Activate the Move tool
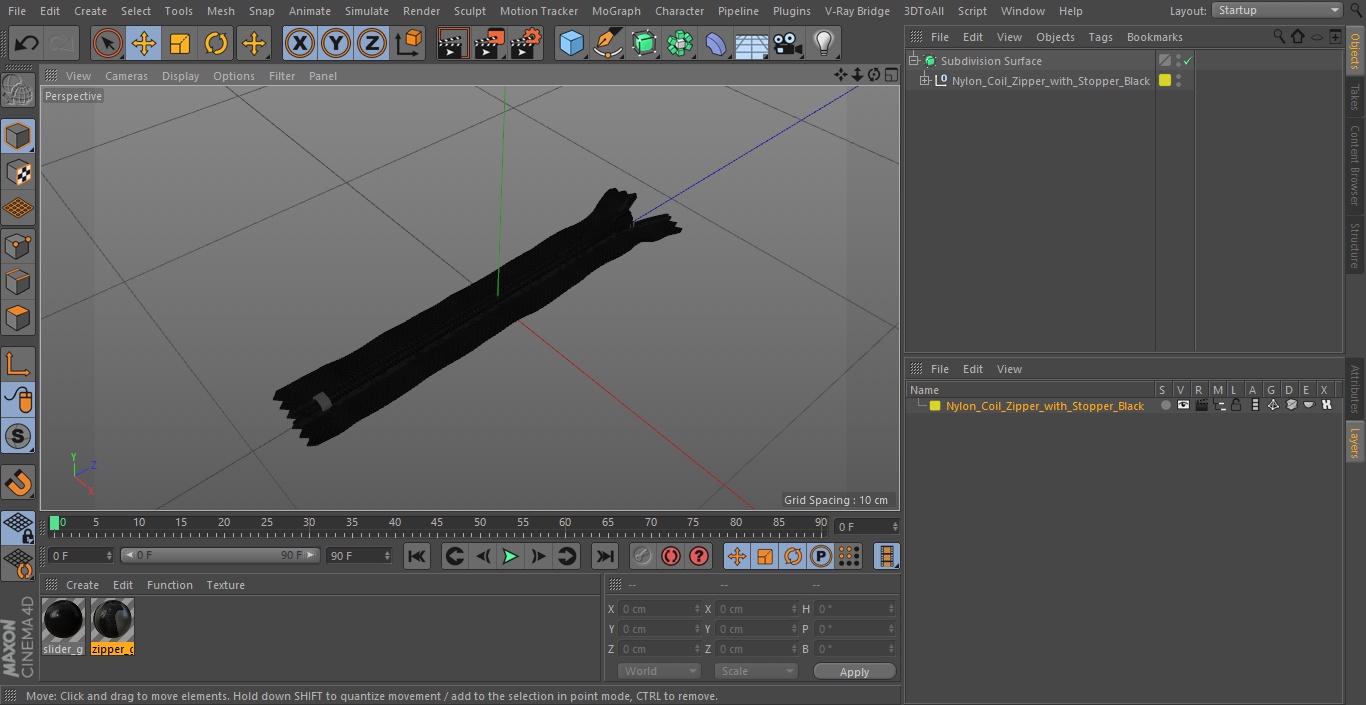 point(144,43)
